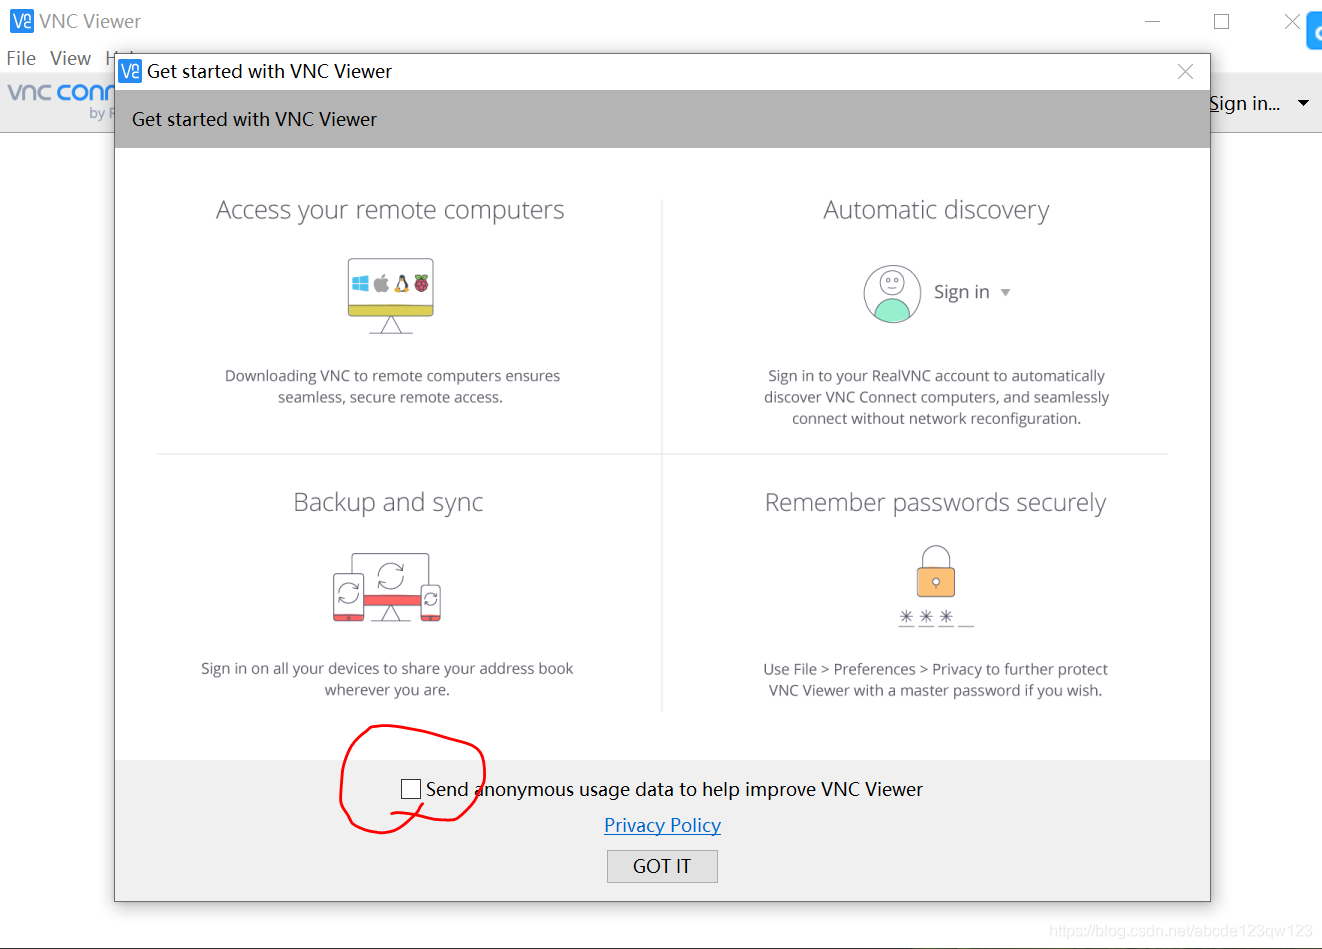Click the Backup and sync devices icon
The height and width of the screenshot is (949, 1322).
(387, 587)
